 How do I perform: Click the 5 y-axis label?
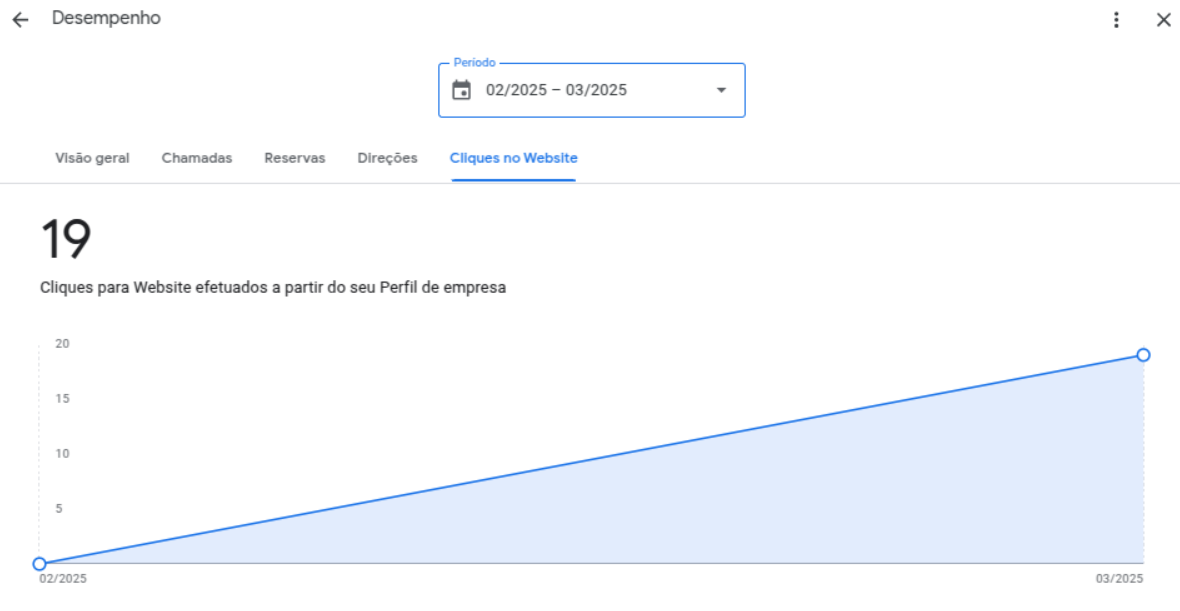coord(59,509)
